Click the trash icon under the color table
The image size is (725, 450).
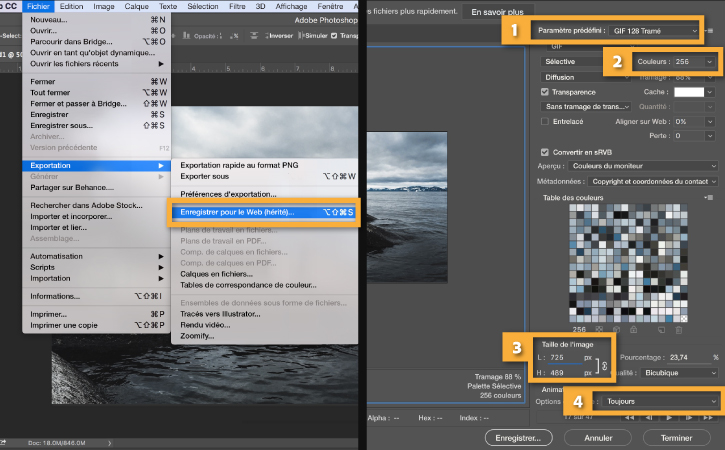click(x=677, y=328)
